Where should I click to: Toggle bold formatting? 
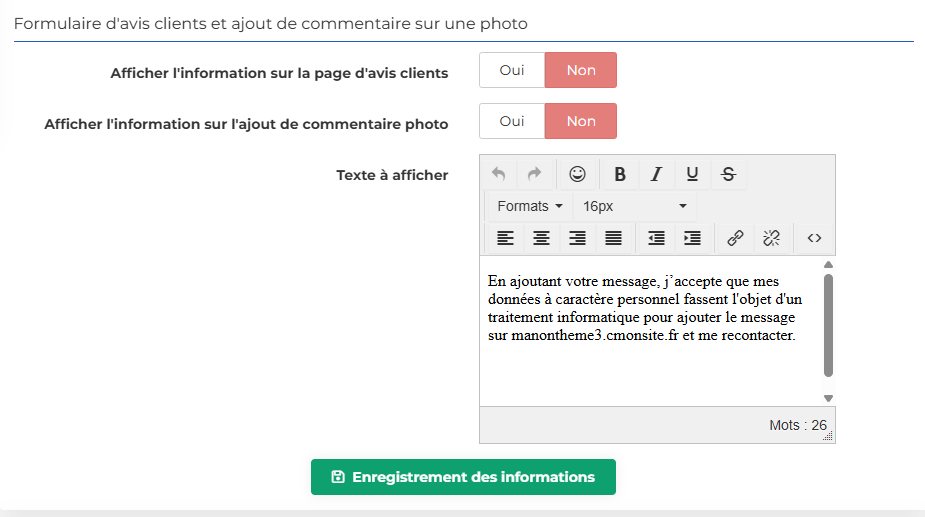(619, 174)
